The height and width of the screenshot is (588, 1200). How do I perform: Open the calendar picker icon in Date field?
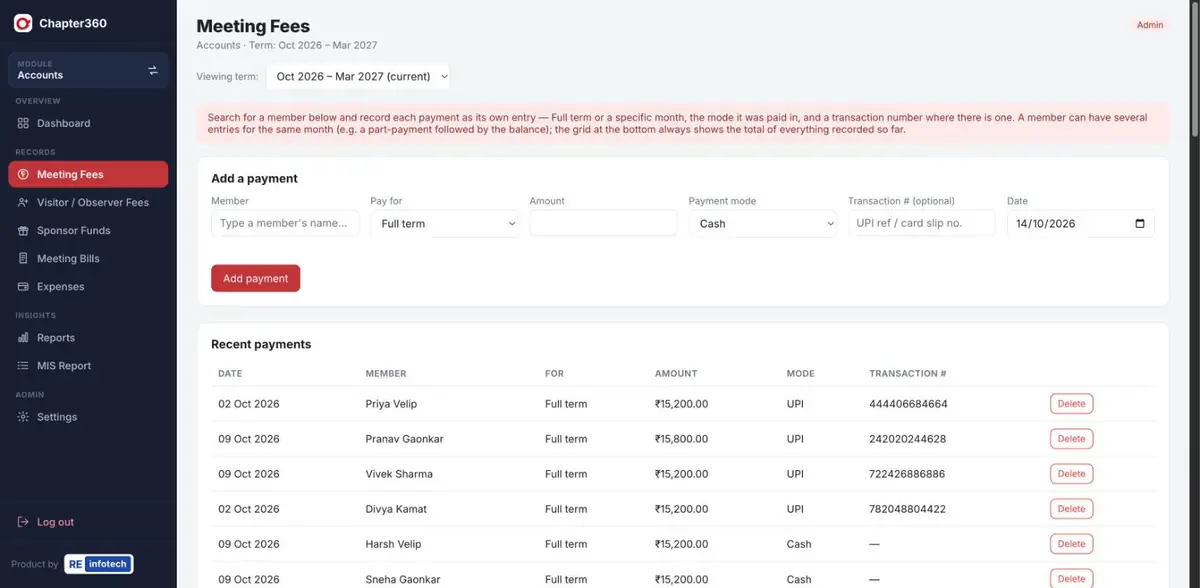(x=1140, y=224)
